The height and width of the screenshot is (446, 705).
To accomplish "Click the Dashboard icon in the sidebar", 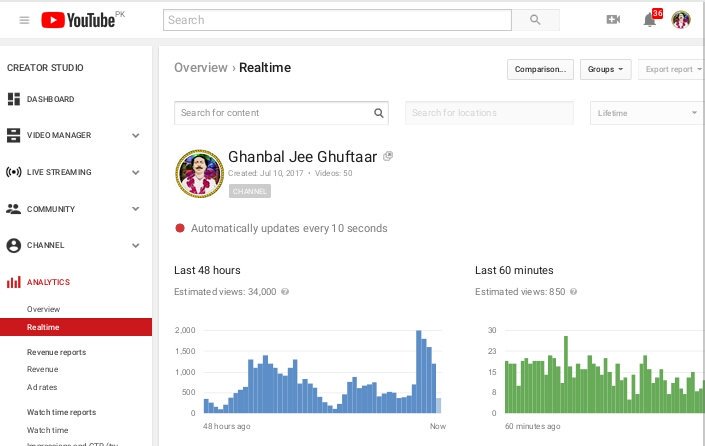I will [14, 99].
